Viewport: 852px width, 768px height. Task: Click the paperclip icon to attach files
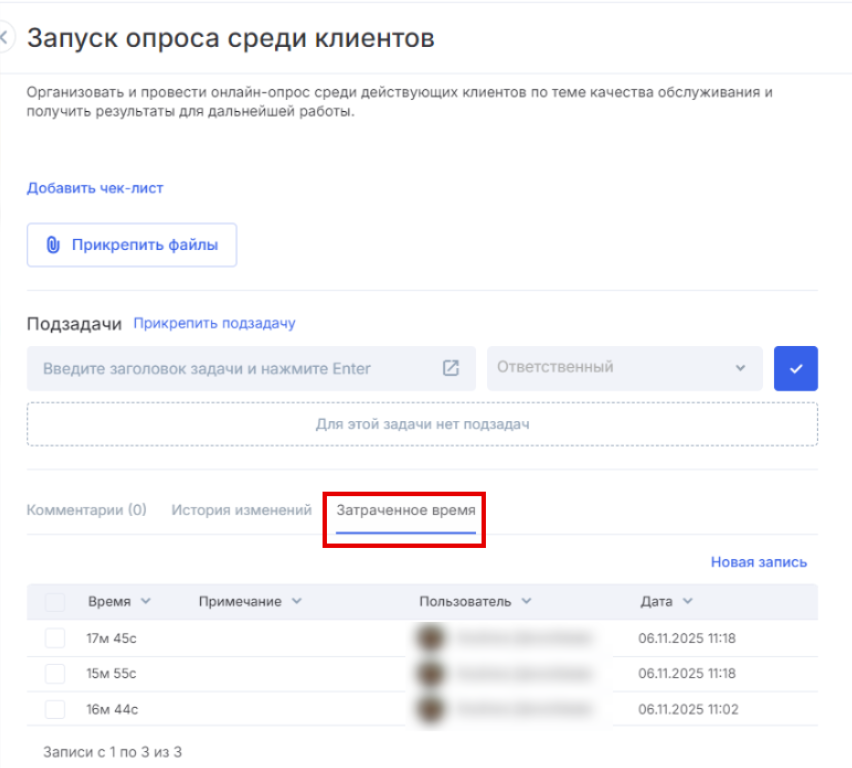click(x=54, y=245)
